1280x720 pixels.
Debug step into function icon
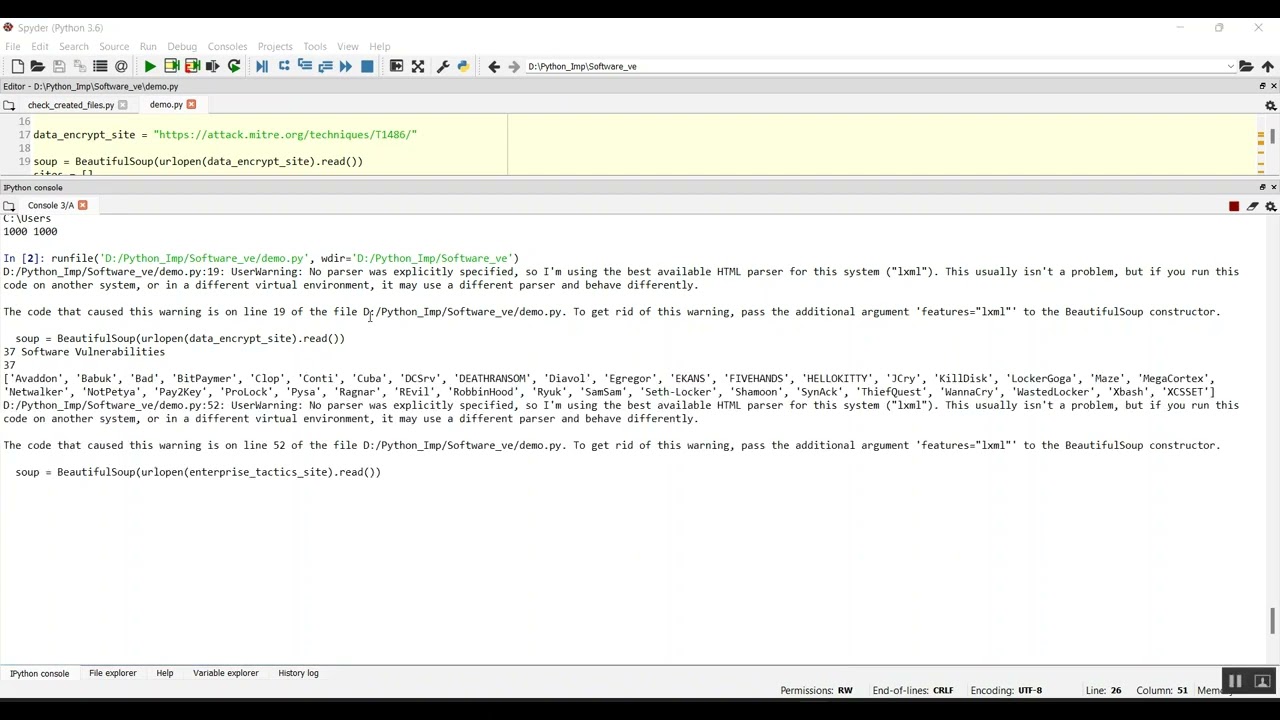click(304, 66)
